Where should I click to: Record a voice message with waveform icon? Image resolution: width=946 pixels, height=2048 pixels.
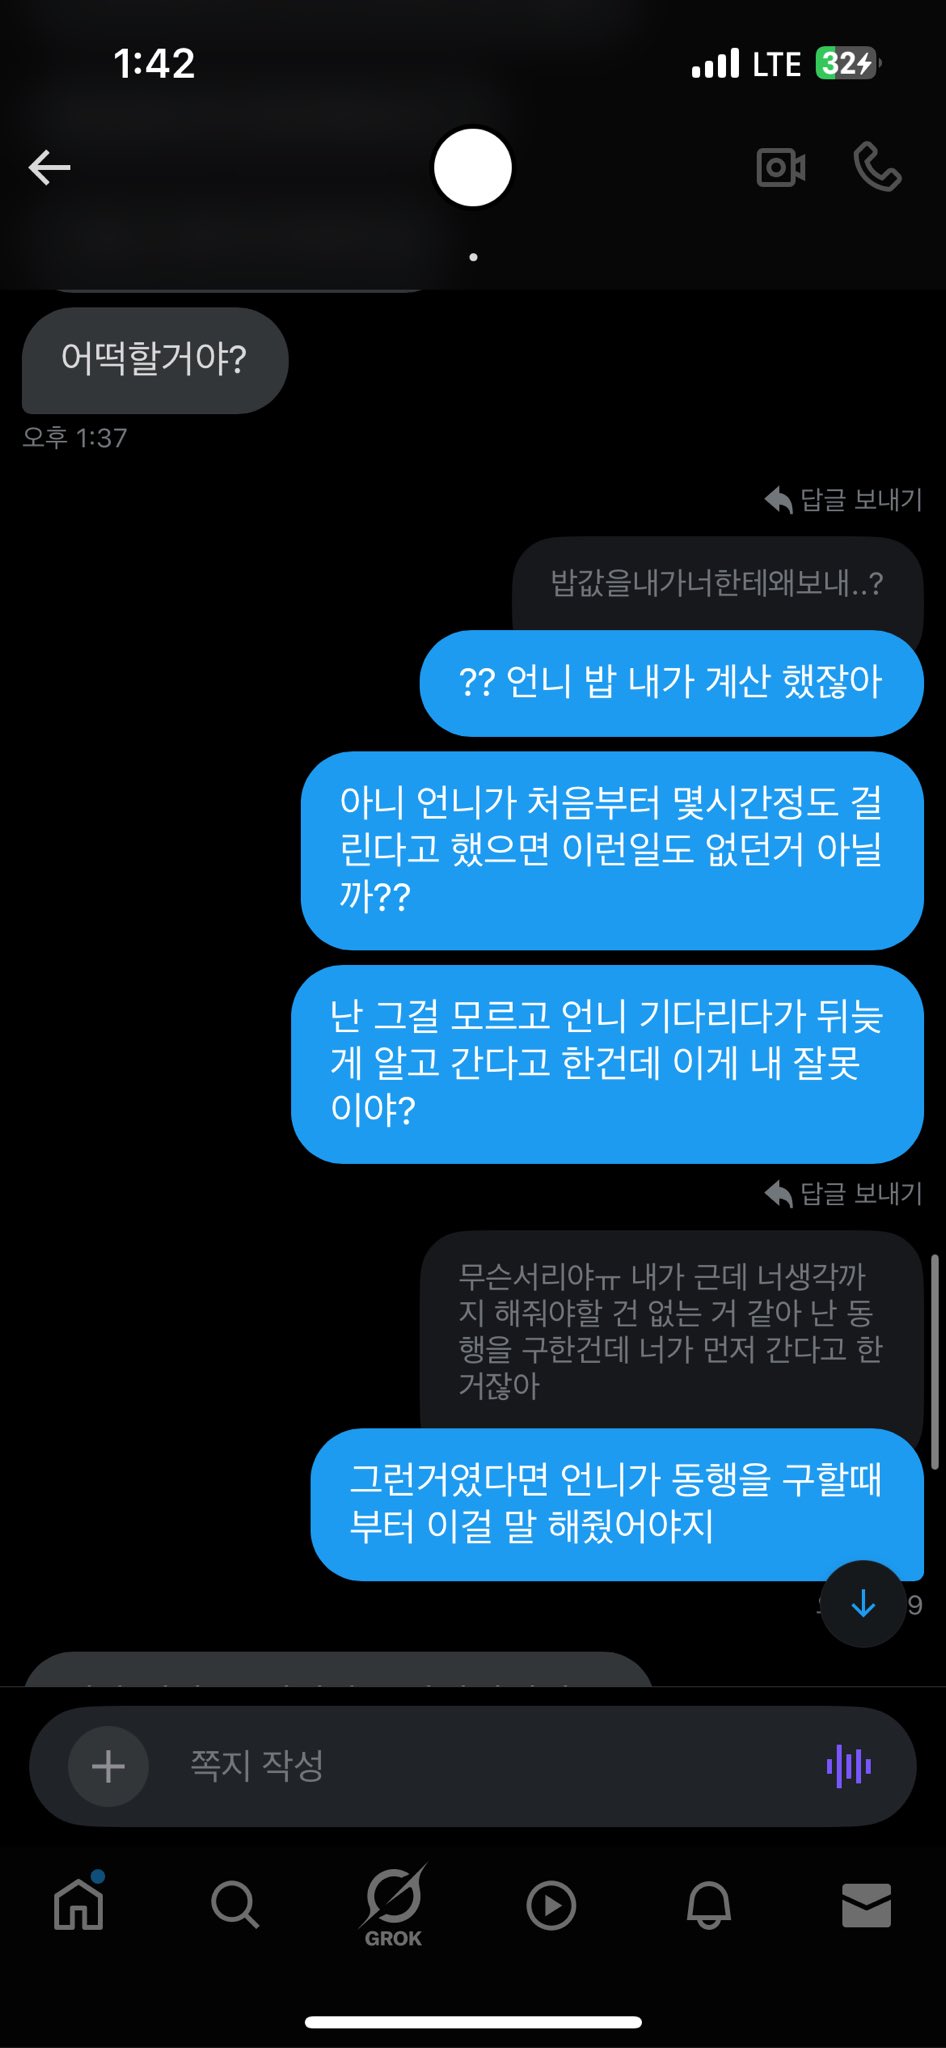[849, 1766]
